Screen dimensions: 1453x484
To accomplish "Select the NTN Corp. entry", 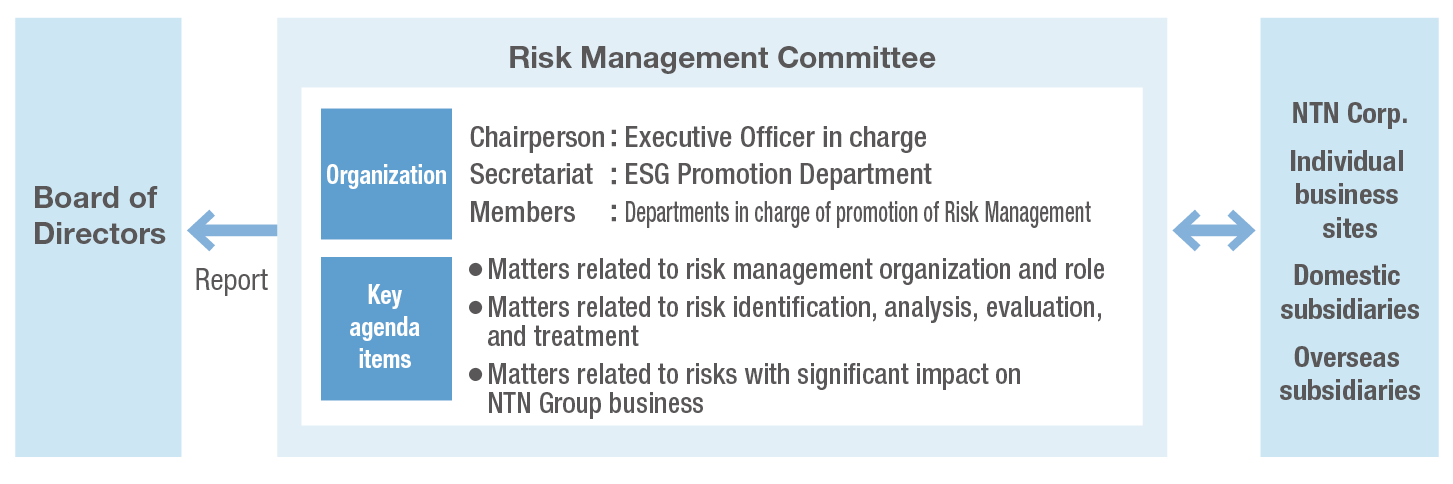I will [1349, 114].
